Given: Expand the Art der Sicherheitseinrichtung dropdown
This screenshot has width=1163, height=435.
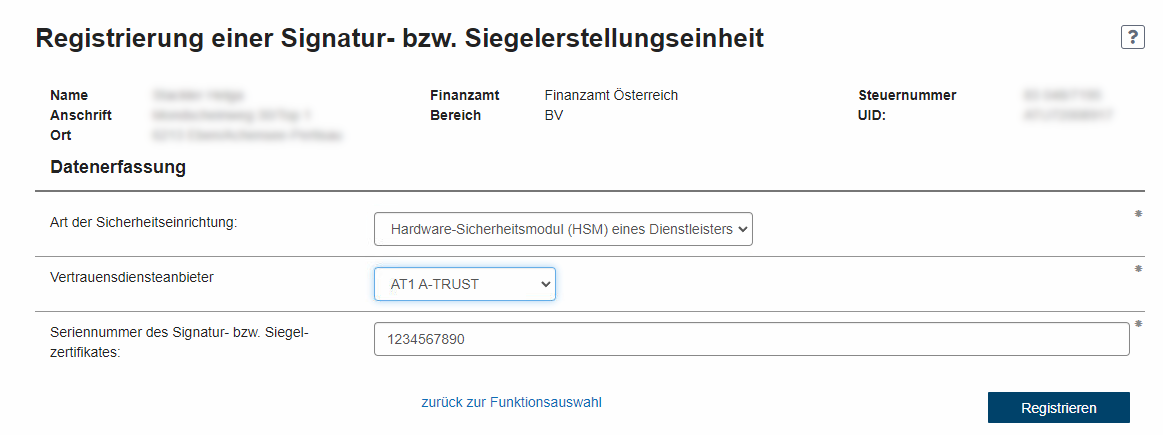Looking at the screenshot, I should [x=563, y=229].
